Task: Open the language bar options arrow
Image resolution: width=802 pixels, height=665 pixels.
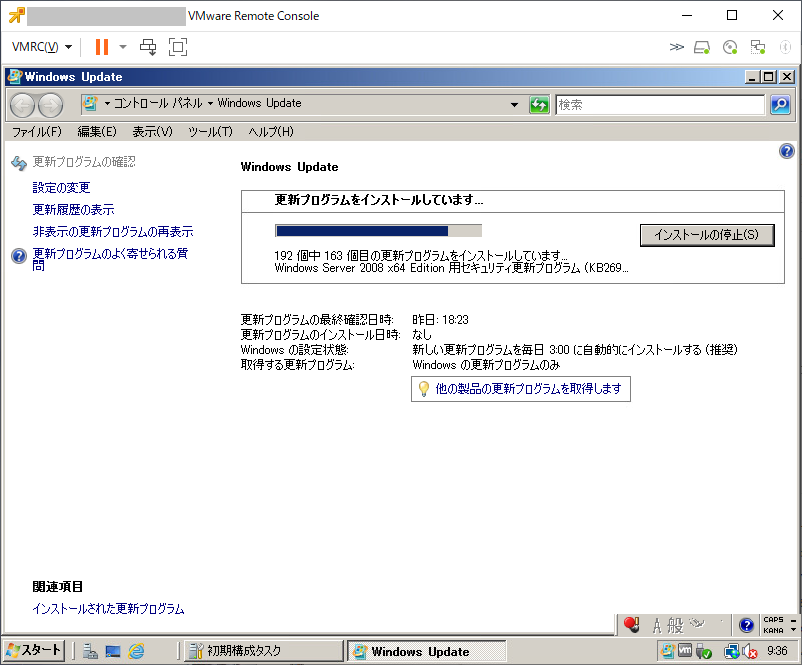Action: tap(793, 630)
